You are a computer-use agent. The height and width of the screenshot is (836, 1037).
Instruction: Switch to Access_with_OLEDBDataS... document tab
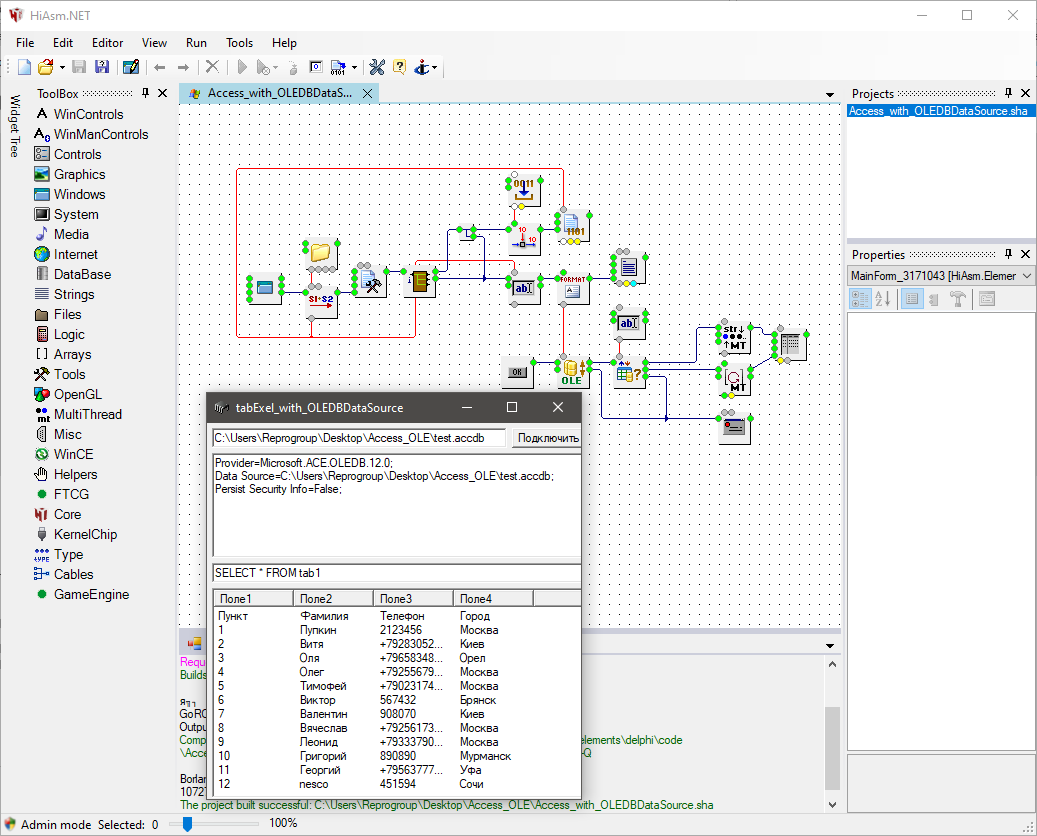[x=278, y=93]
